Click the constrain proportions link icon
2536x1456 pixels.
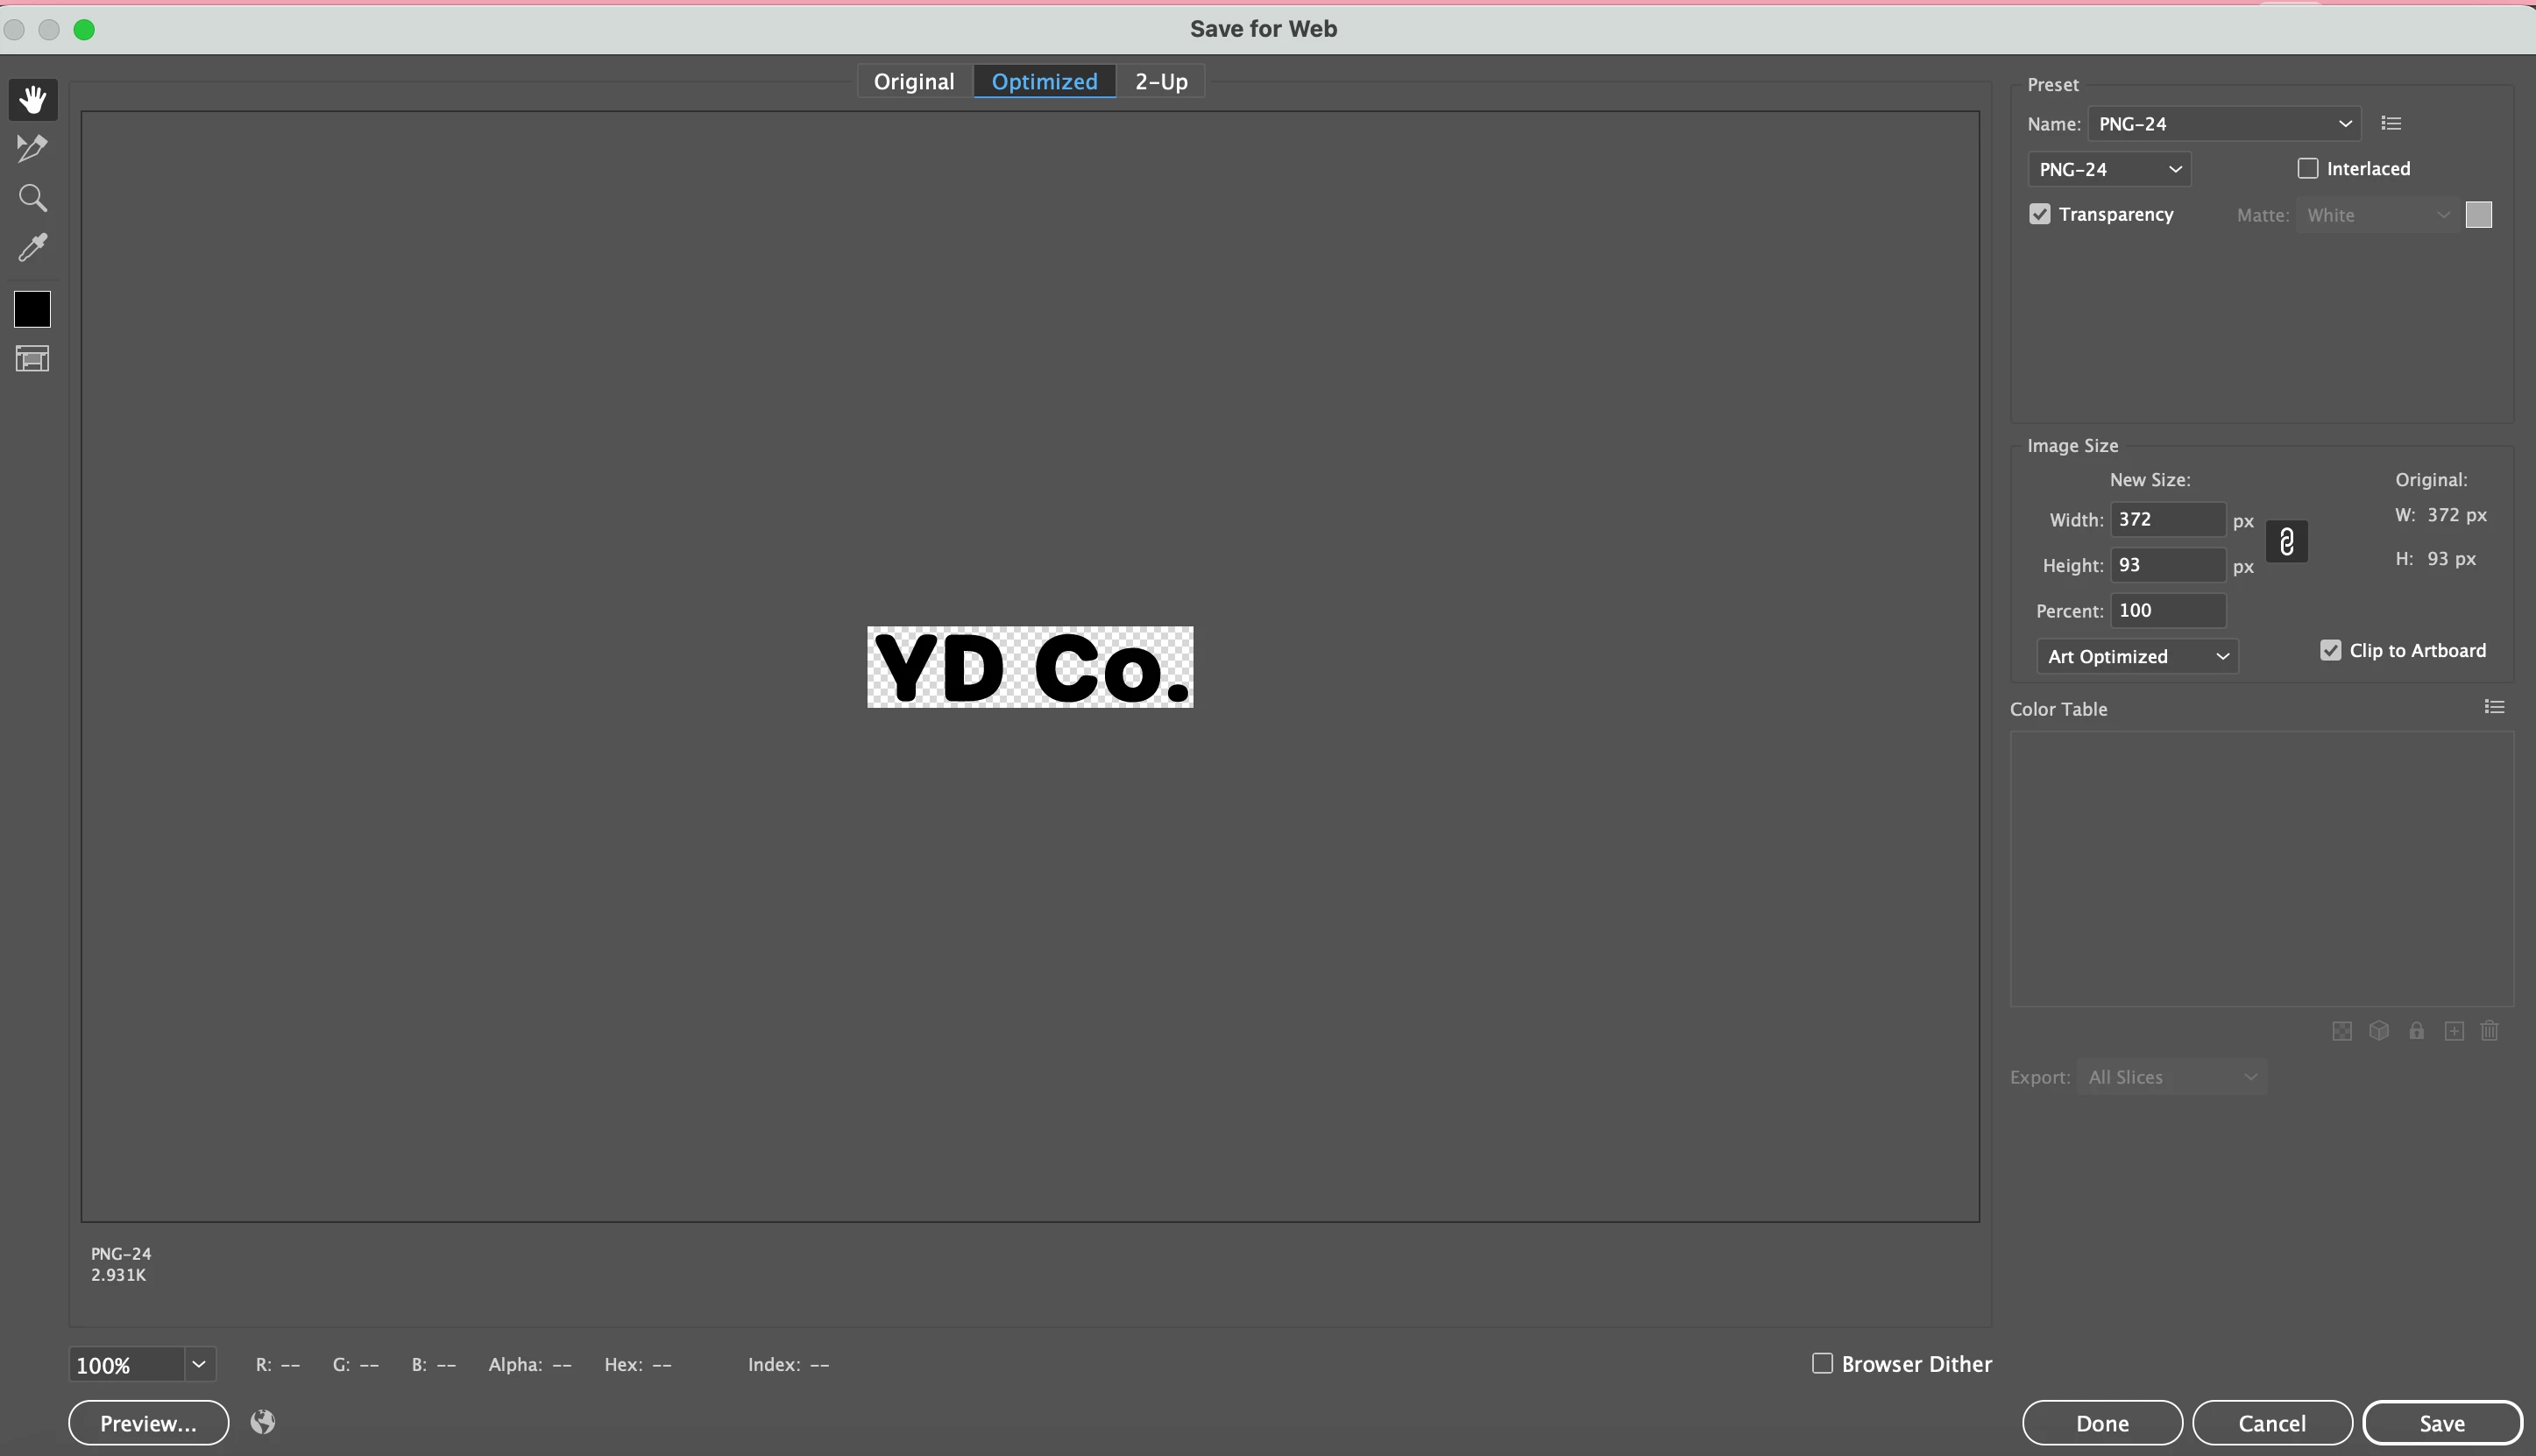2286,542
